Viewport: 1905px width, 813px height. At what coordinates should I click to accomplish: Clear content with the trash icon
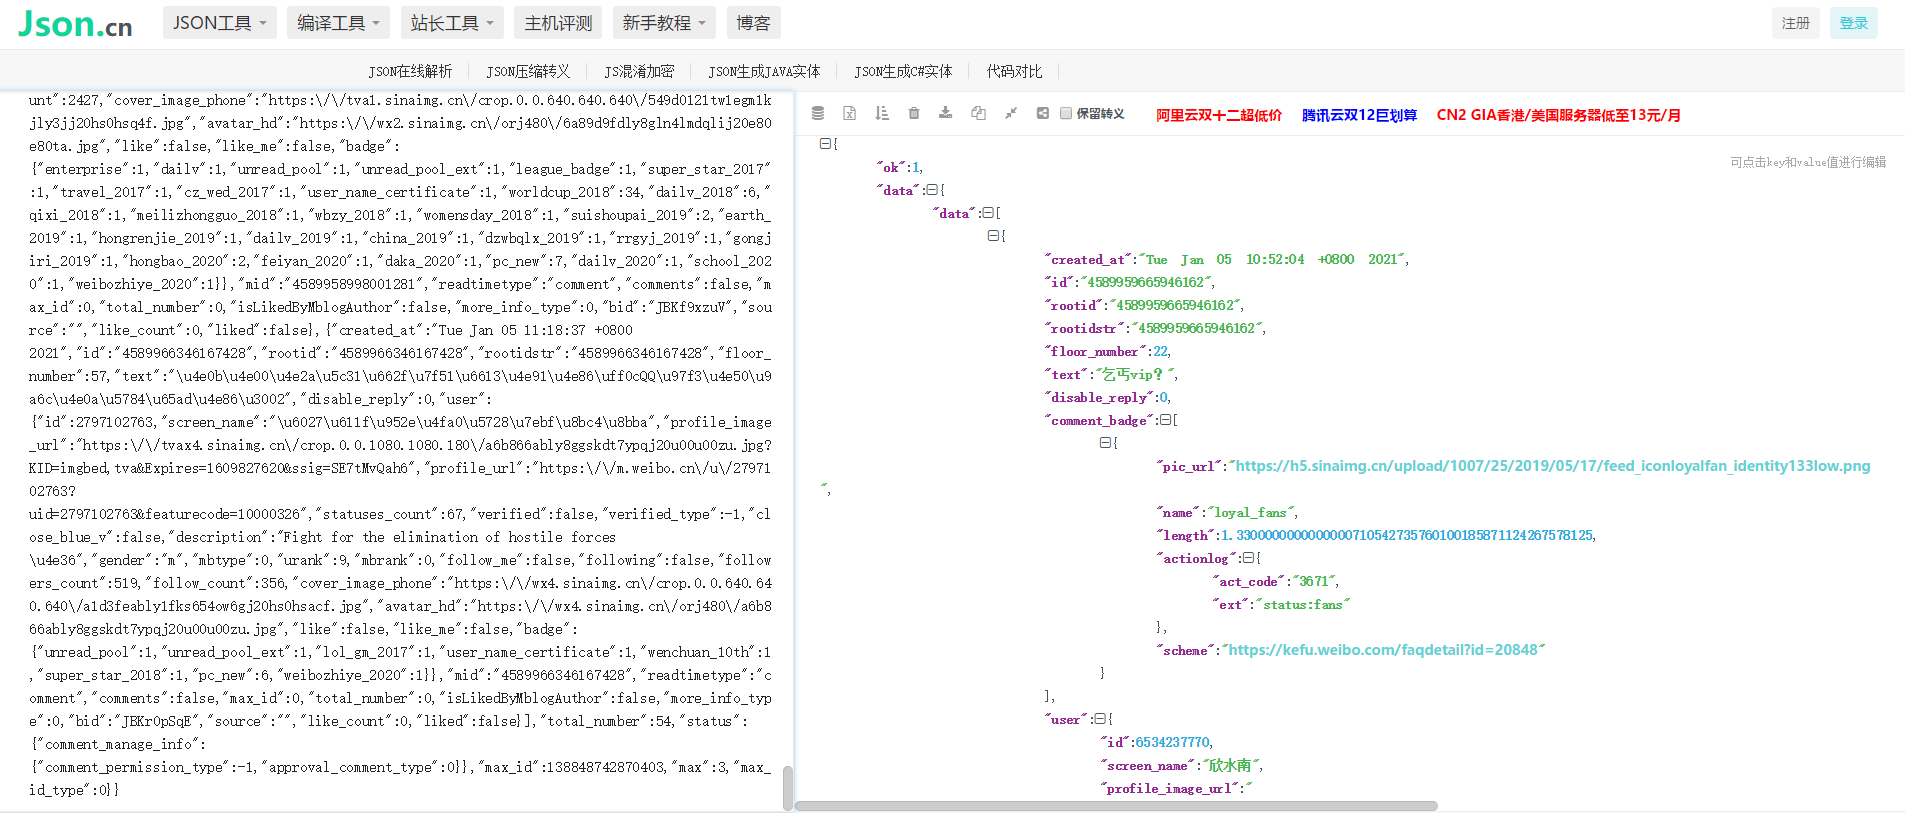(x=914, y=113)
